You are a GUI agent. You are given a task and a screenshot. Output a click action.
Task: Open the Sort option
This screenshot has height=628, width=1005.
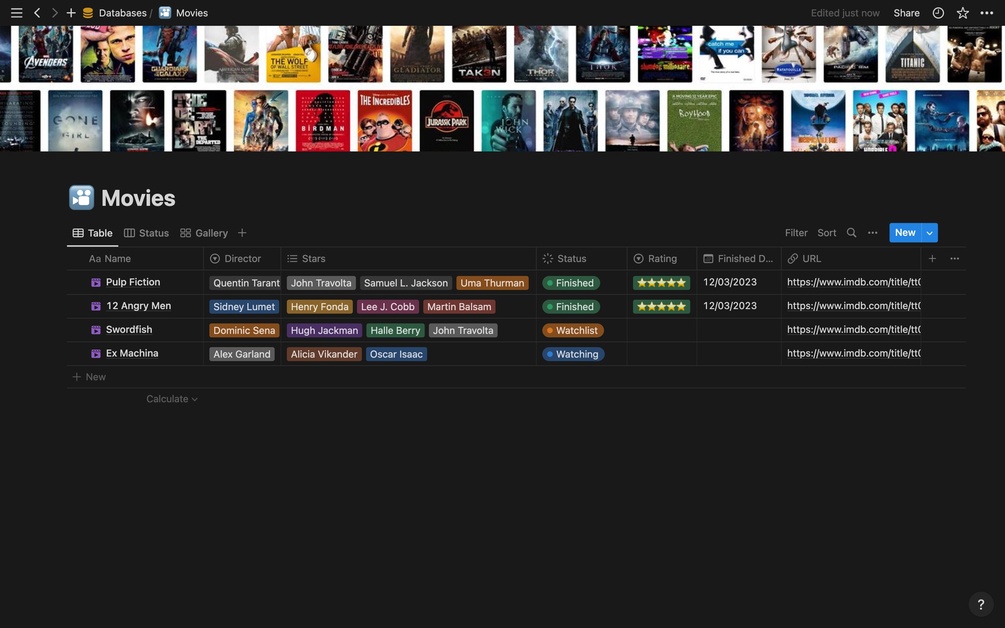(x=827, y=233)
